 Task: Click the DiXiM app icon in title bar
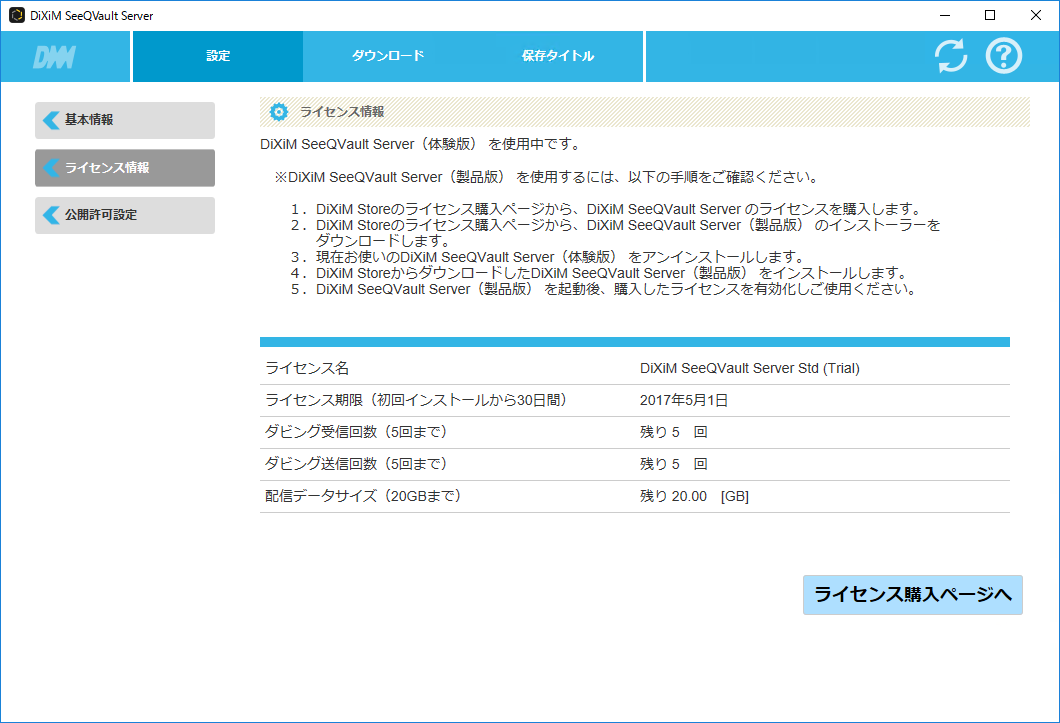[x=18, y=15]
